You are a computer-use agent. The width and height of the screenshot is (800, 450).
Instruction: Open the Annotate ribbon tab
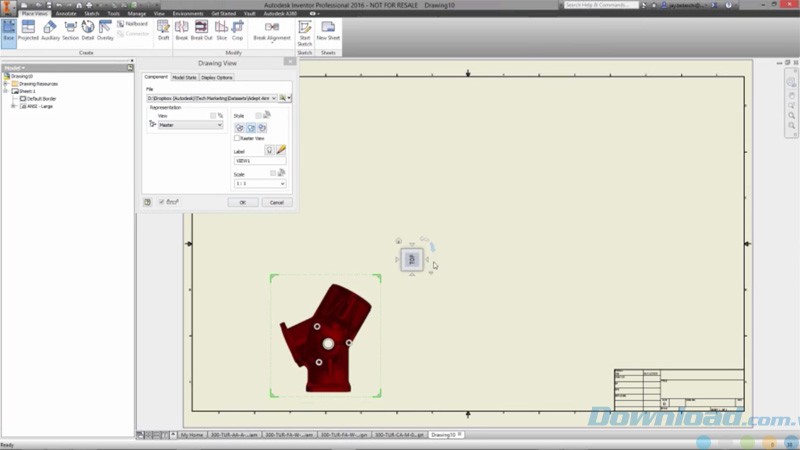66,13
